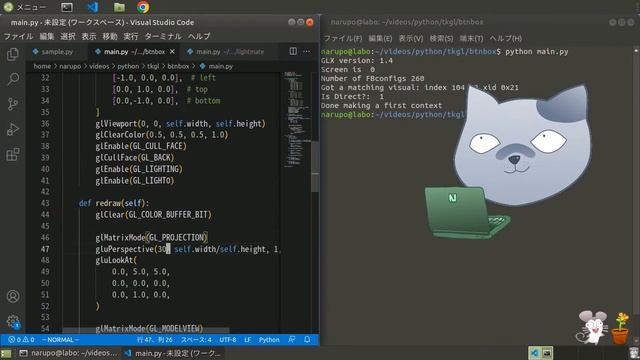The image size is (640, 360).
Task: Open terminal ヘルプ(H) menu
Action: click(506, 38)
